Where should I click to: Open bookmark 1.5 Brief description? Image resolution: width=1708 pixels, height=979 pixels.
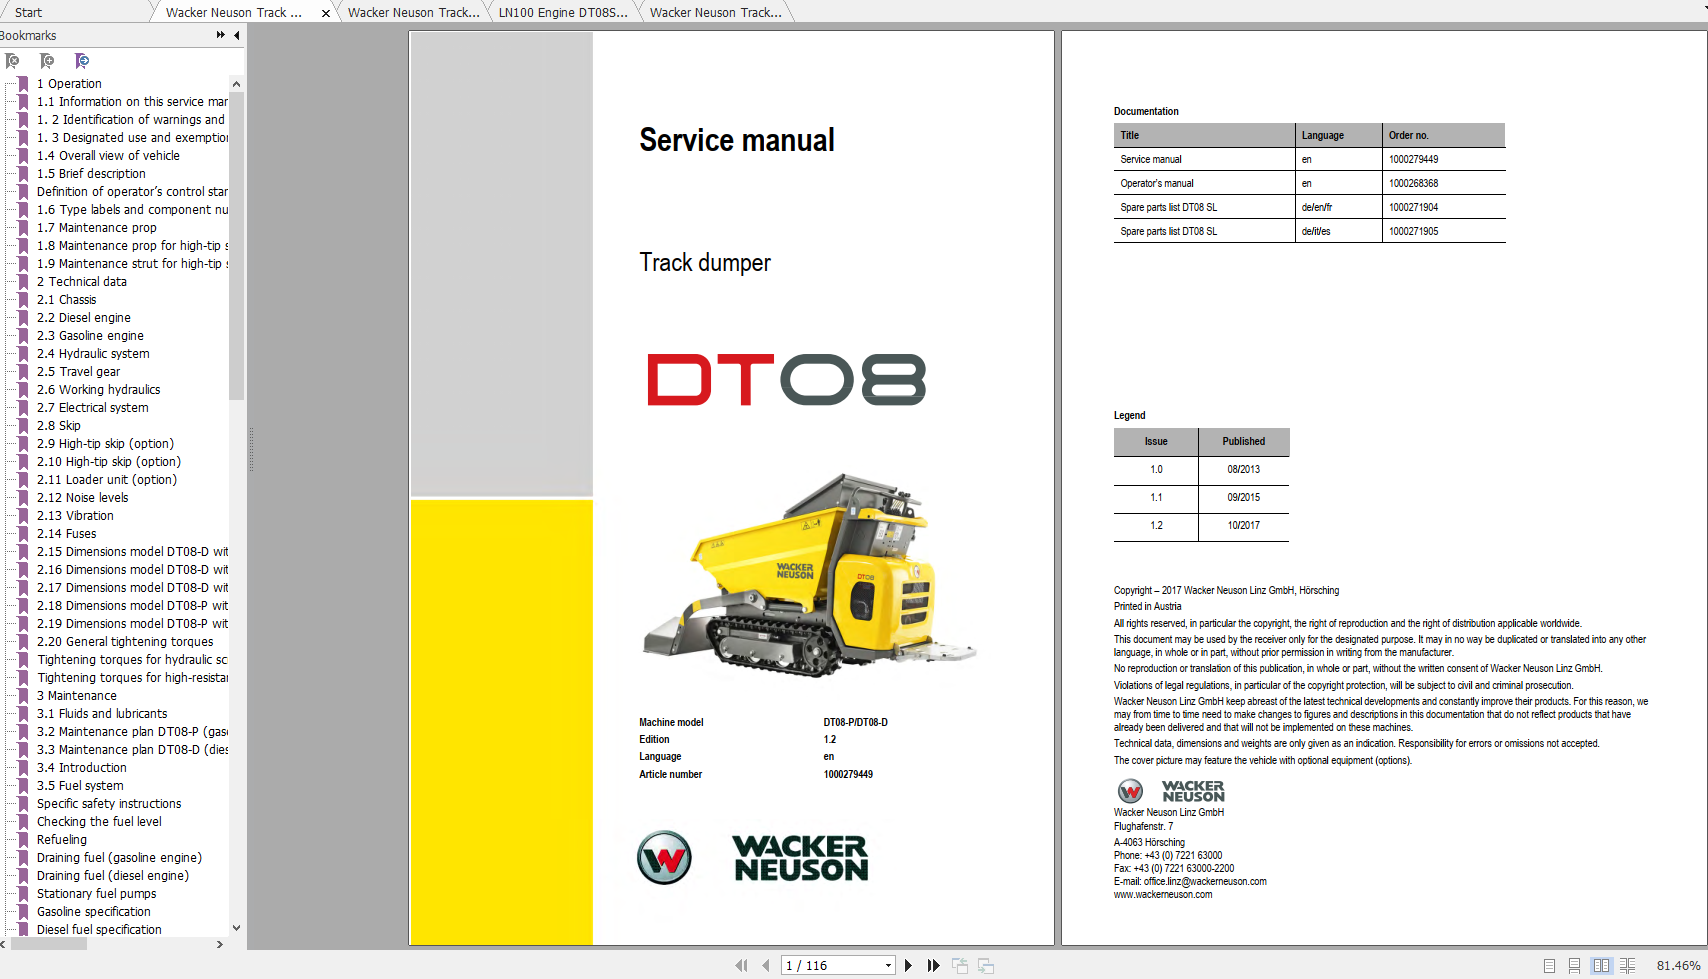tap(91, 174)
